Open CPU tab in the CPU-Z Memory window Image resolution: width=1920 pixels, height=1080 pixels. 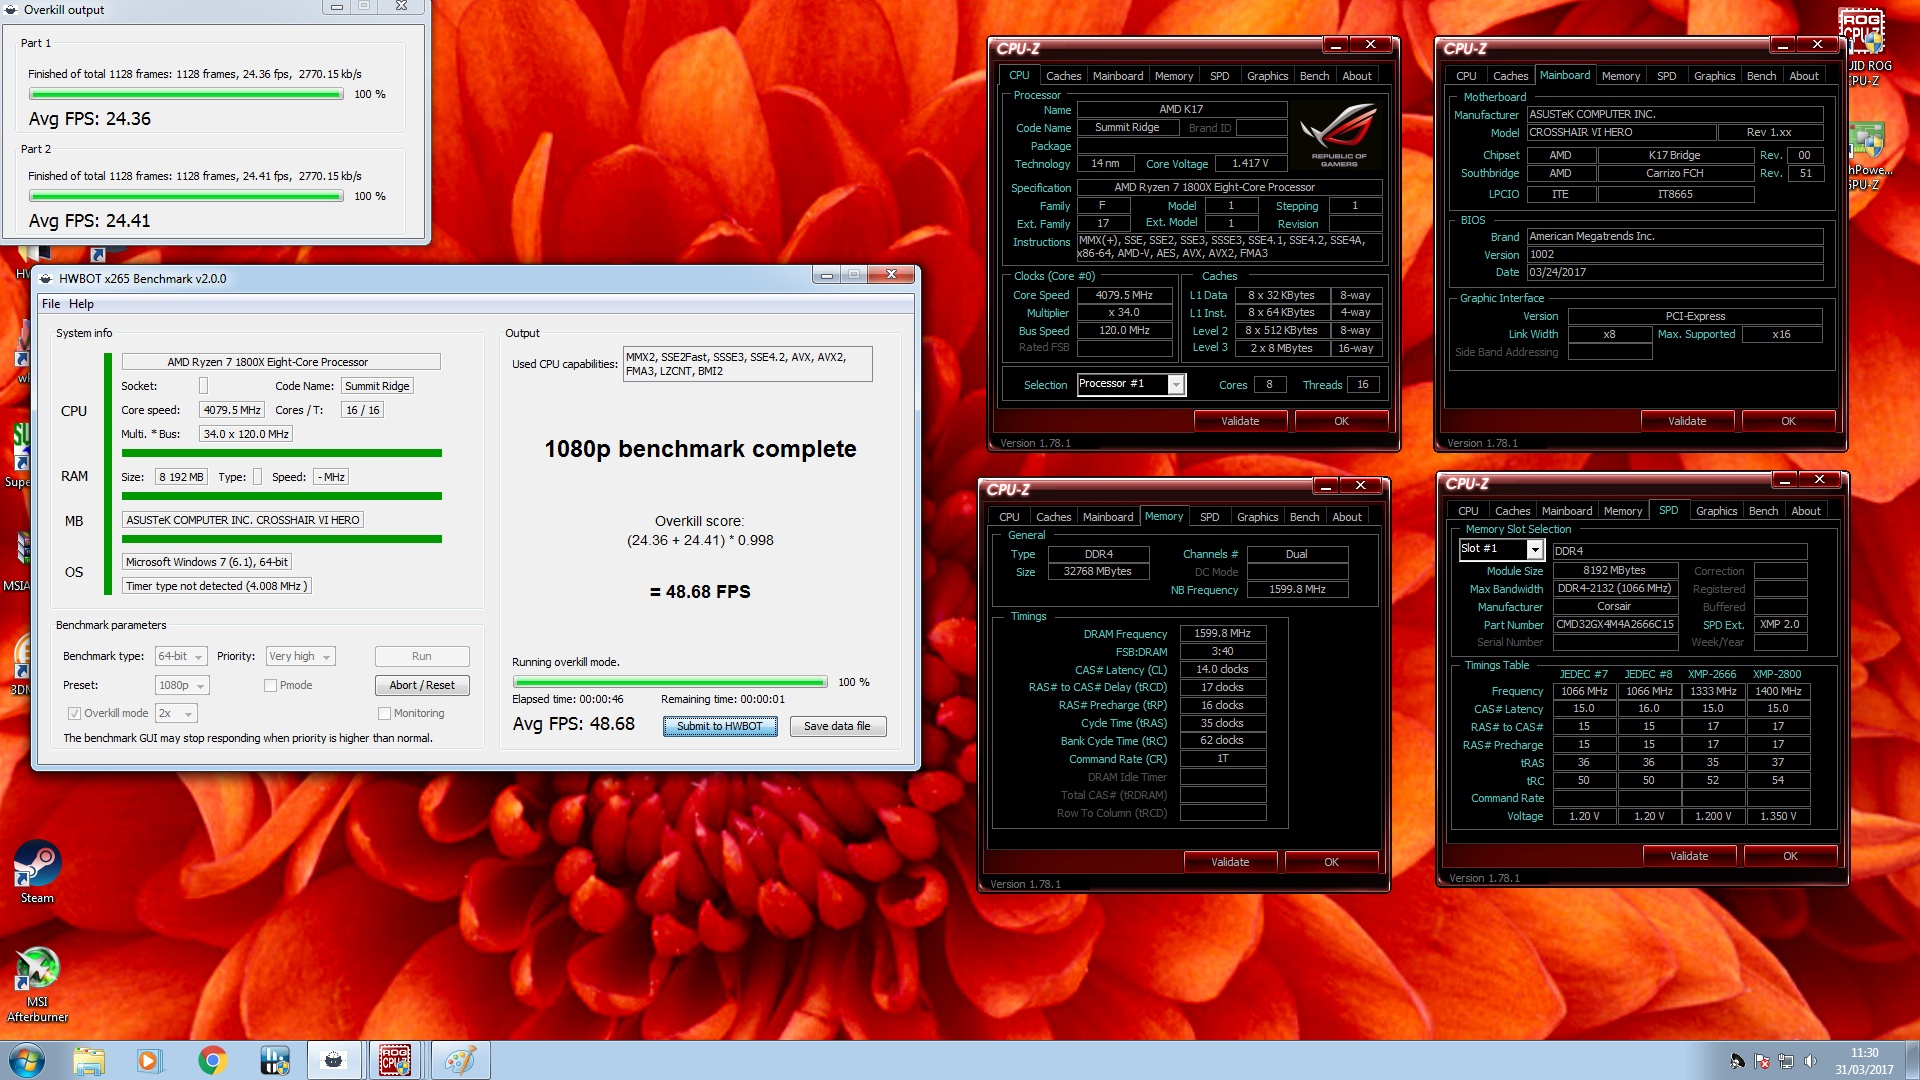1009,517
